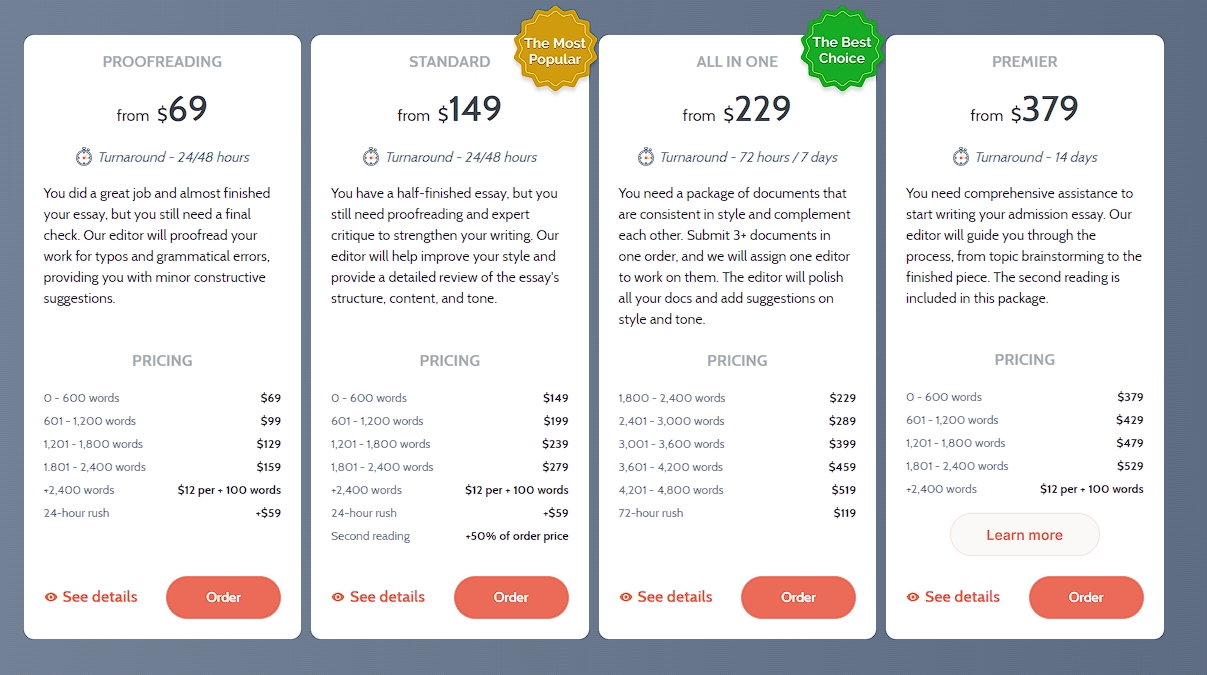The image size is (1207, 675).
Task: Click The Best Choice green badge
Action: [x=842, y=50]
